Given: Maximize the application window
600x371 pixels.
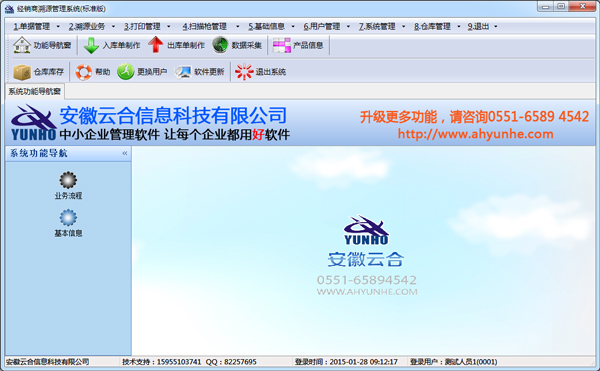Looking at the screenshot, I should (561, 7).
